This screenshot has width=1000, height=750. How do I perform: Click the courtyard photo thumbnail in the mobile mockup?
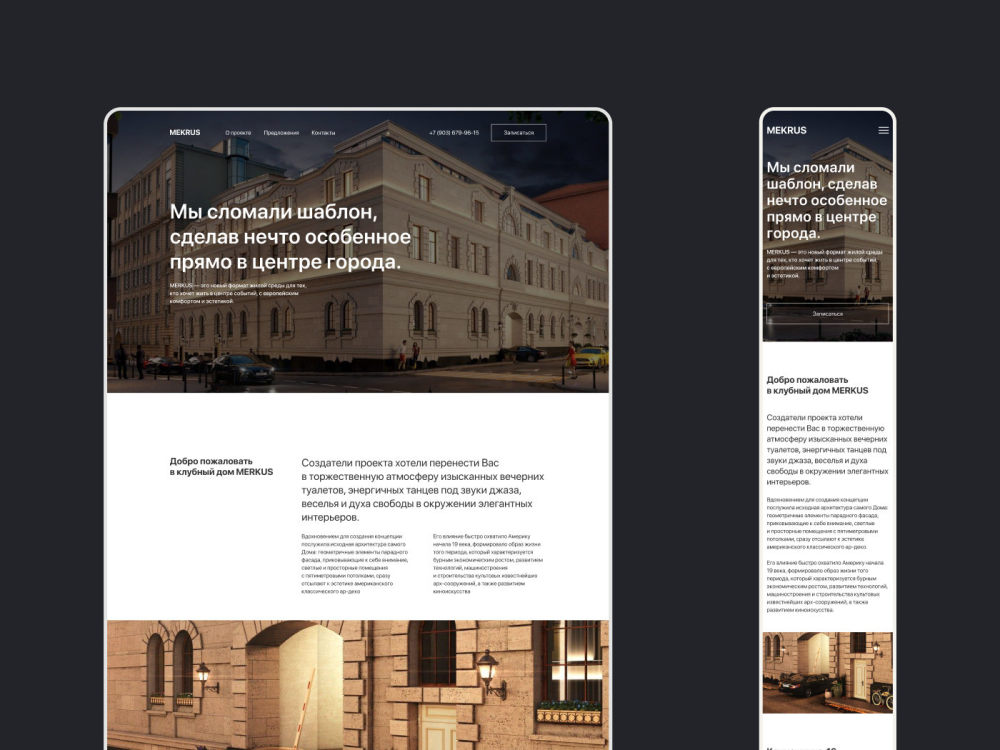pyautogui.click(x=827, y=672)
